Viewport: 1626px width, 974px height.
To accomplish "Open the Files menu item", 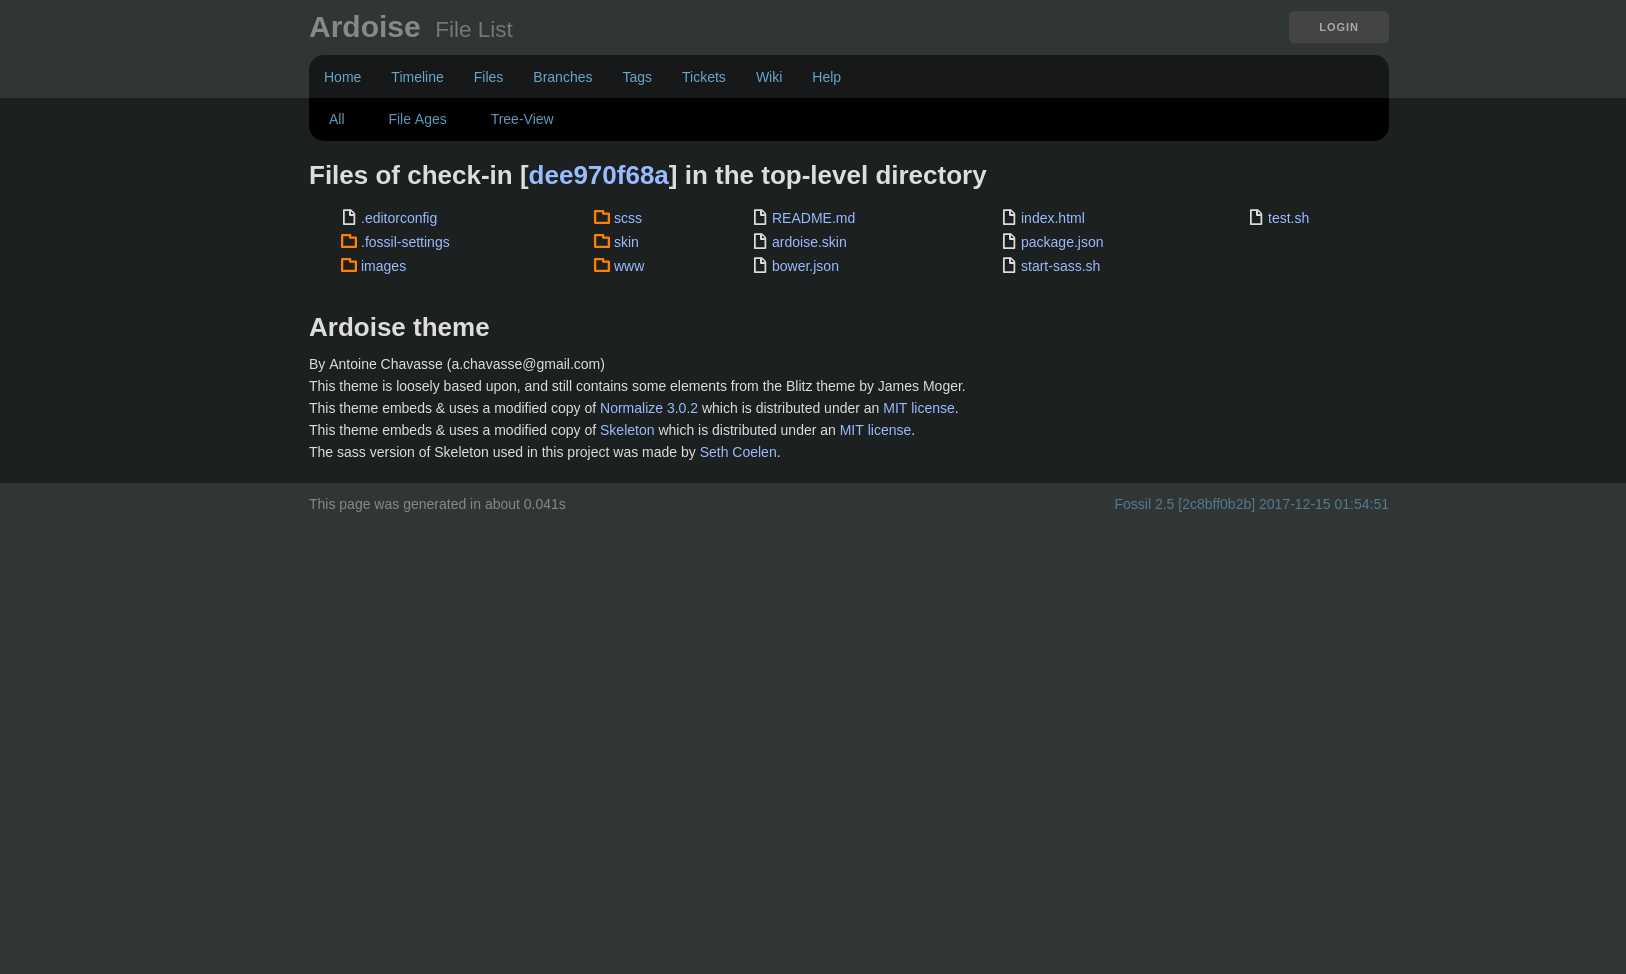I will 488,77.
